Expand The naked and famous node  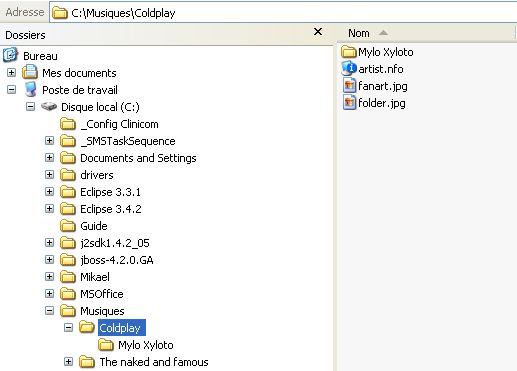pos(68,362)
